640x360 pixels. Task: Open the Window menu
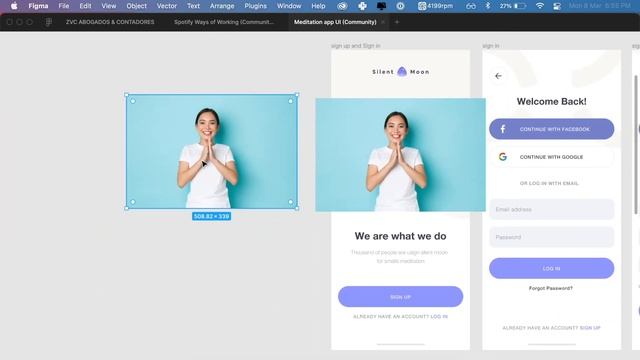(289, 6)
